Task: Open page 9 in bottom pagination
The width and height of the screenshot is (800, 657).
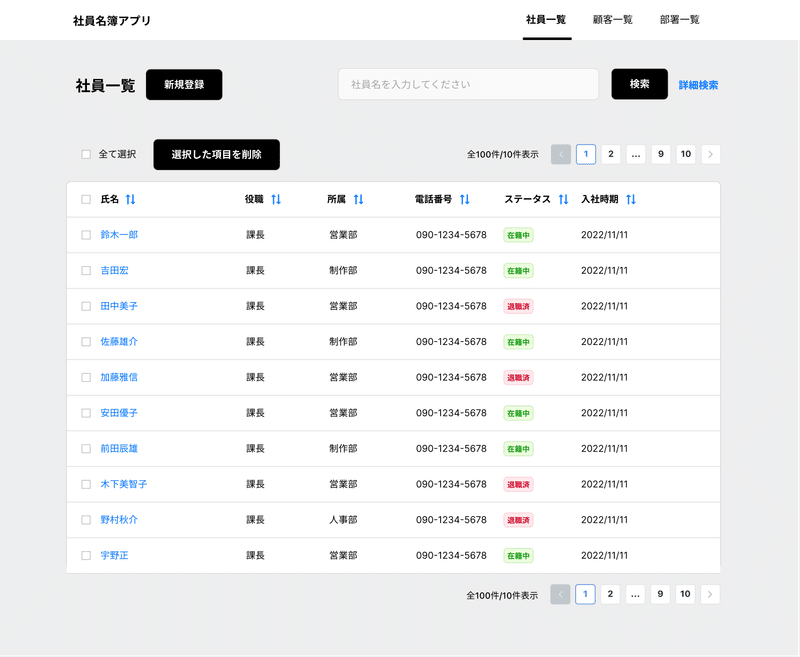Action: (x=660, y=594)
